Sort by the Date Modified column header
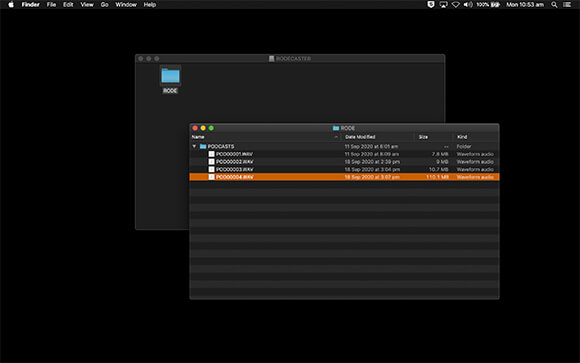Image resolution: width=580 pixels, height=363 pixels. (x=360, y=137)
